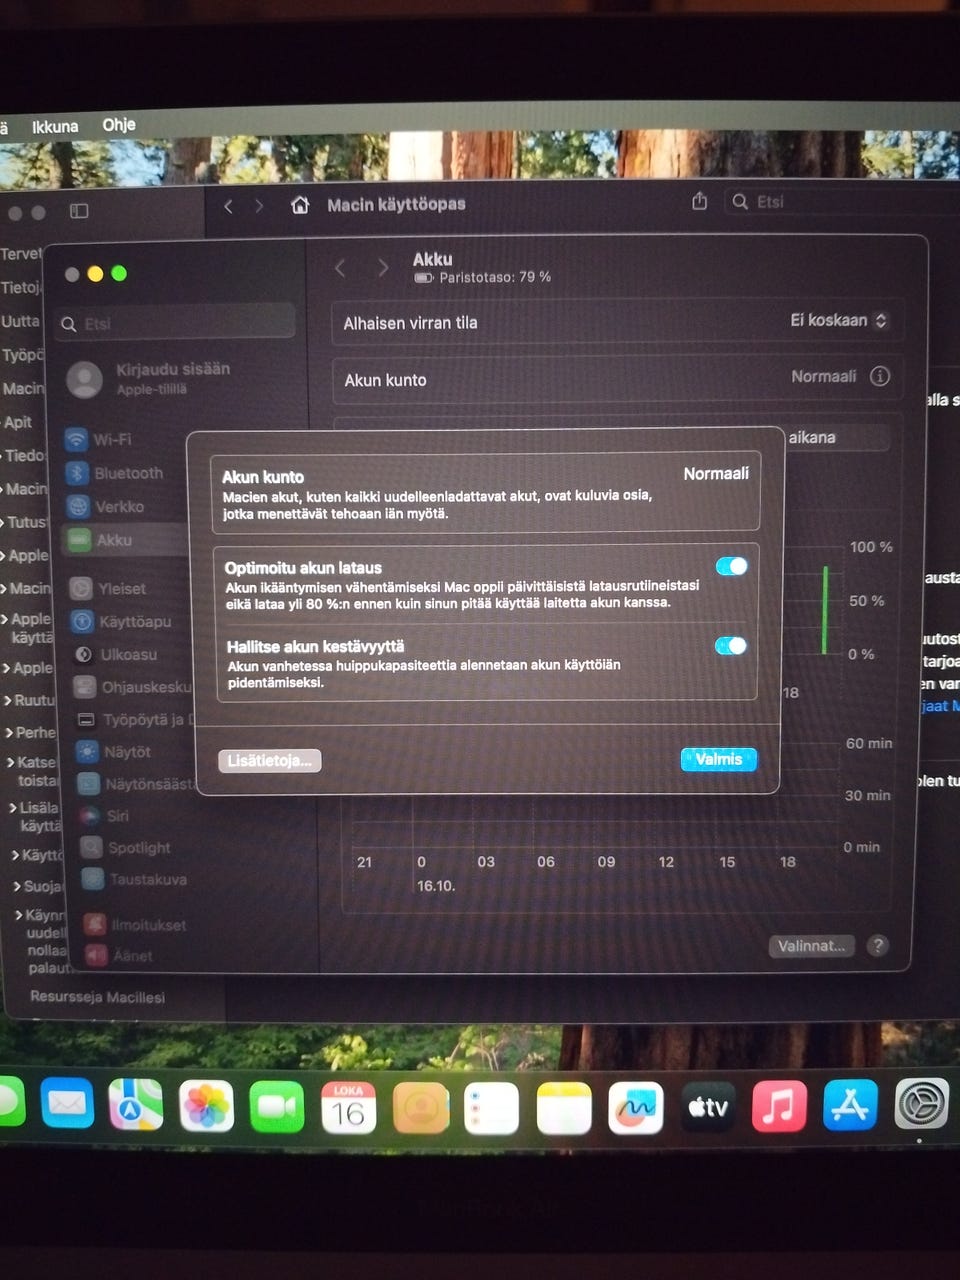Click the Valmis button
Screen dimensions: 960x1280
tap(718, 759)
